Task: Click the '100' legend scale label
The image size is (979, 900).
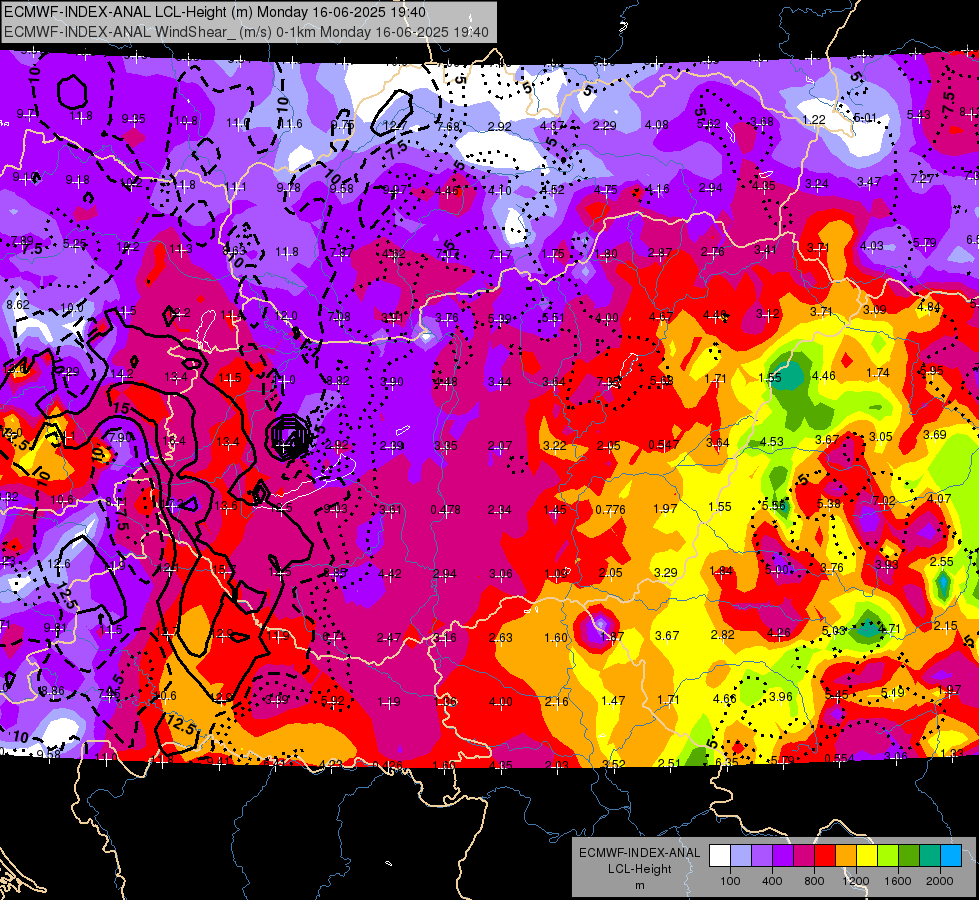Action: [730, 881]
